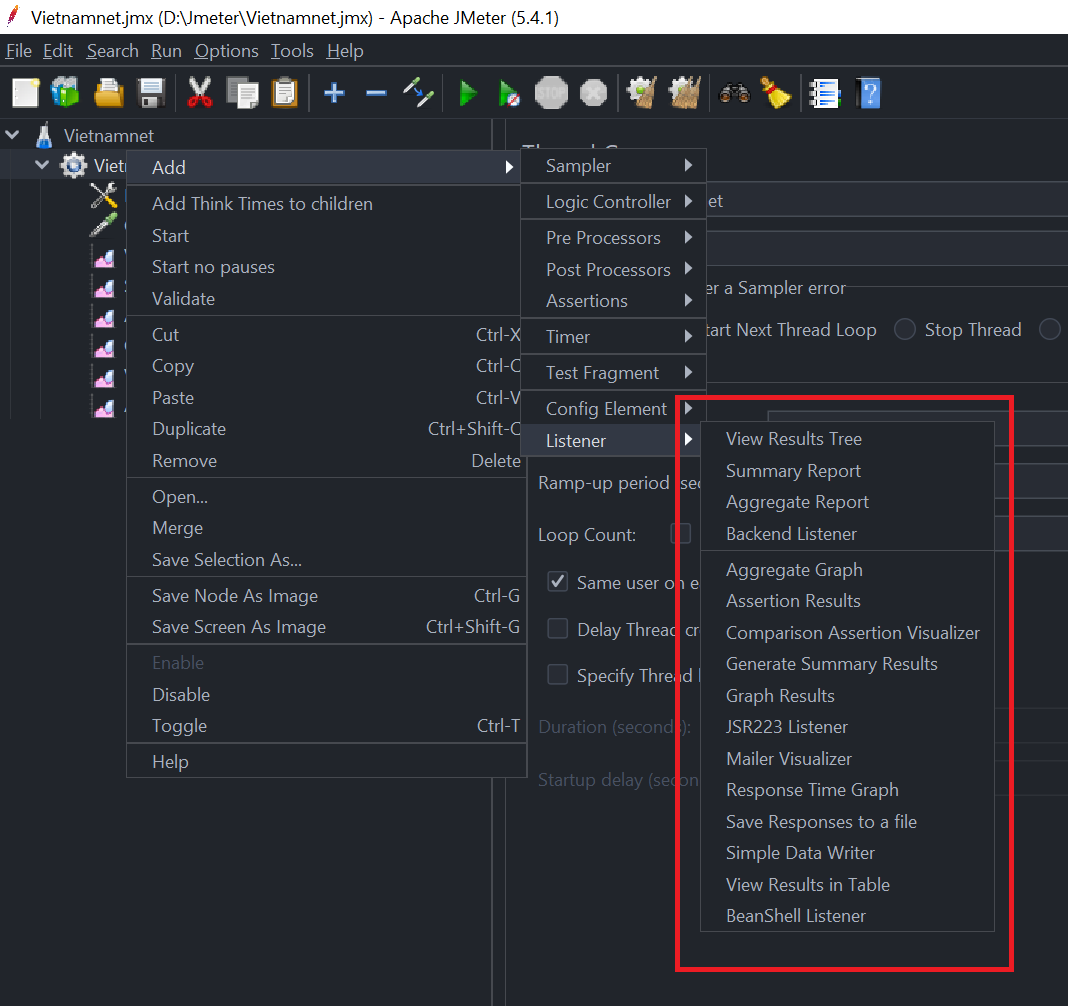1068x1006 pixels.
Task: Click the Toggle enable/disable toolbar icon
Action: click(x=418, y=93)
